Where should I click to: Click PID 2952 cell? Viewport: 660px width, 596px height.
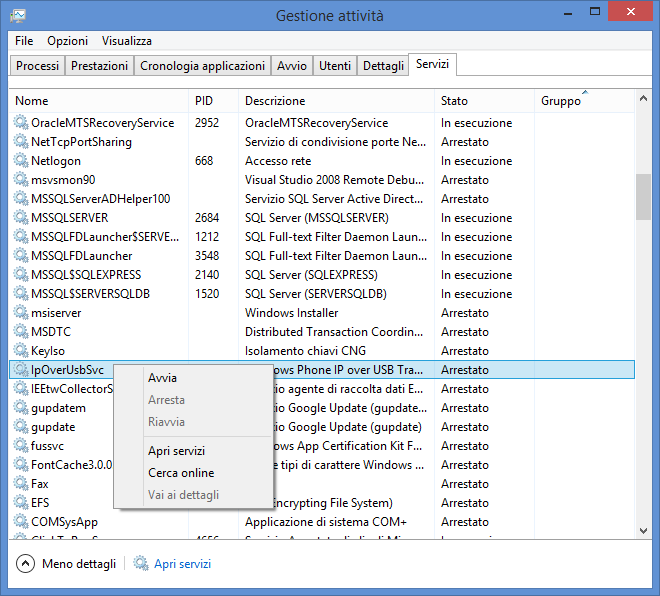pyautogui.click(x=207, y=122)
